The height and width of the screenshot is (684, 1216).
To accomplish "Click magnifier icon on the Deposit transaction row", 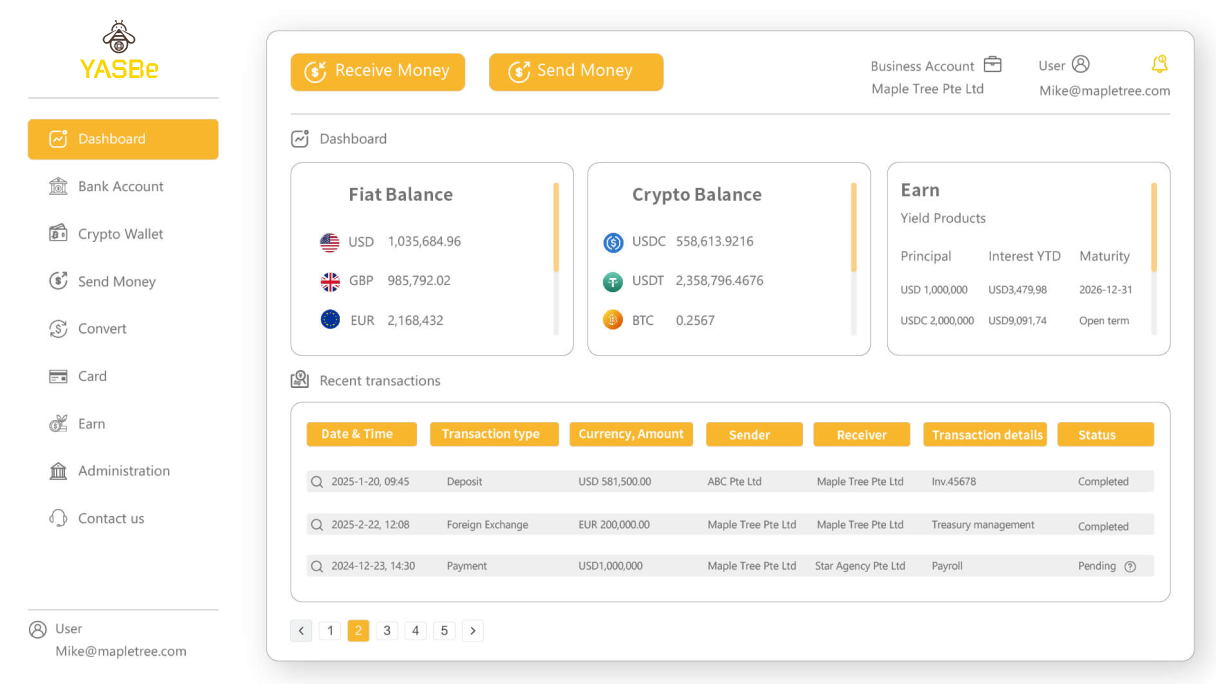I will 317,482.
